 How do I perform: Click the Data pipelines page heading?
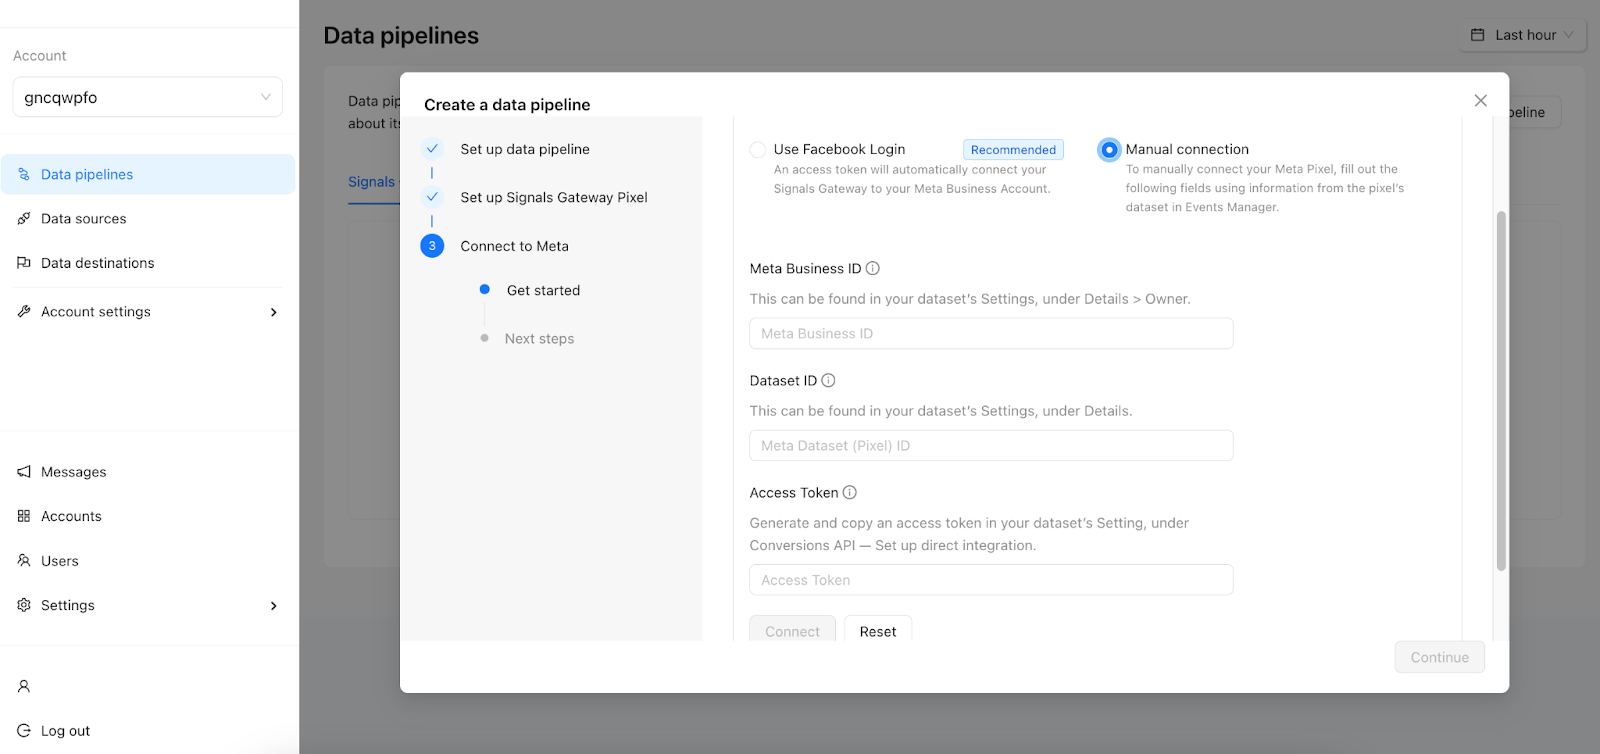(401, 35)
